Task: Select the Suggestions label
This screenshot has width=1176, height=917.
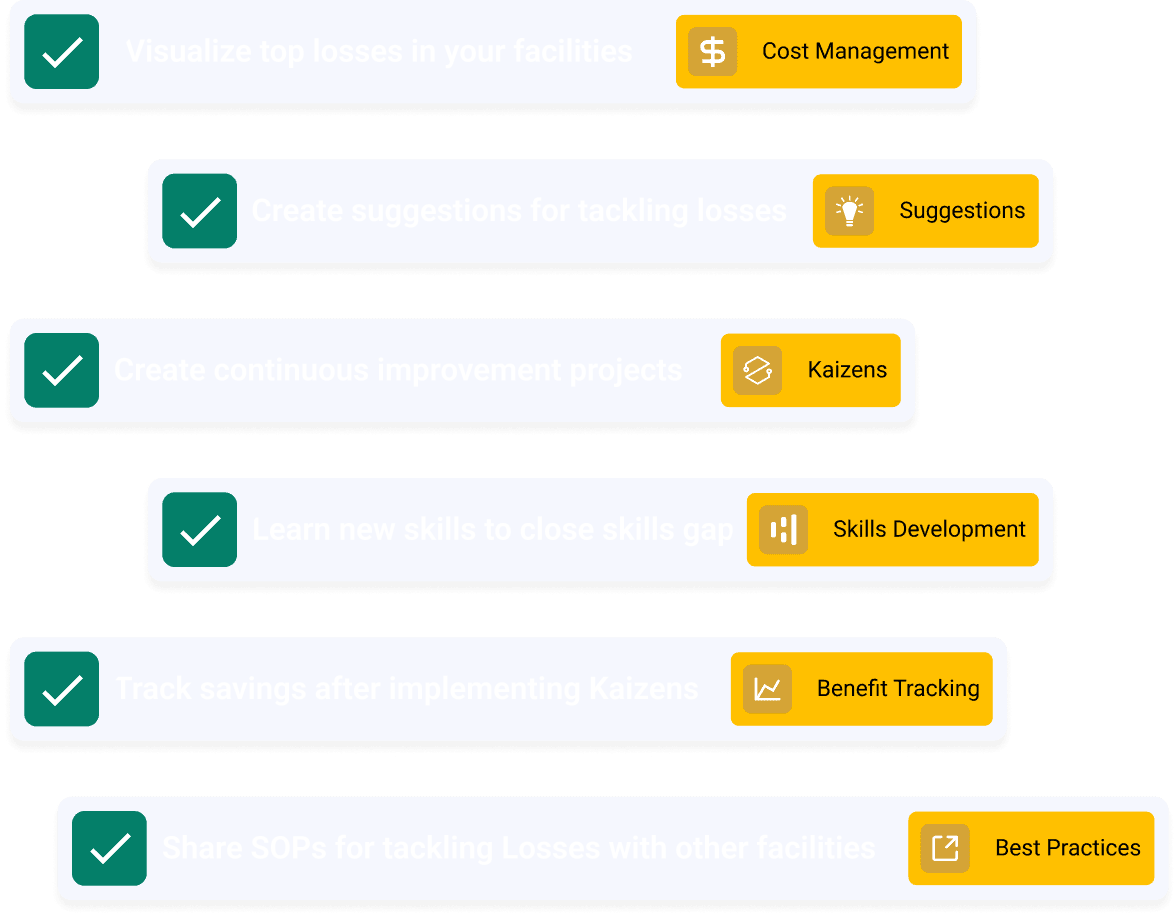Action: [x=962, y=211]
